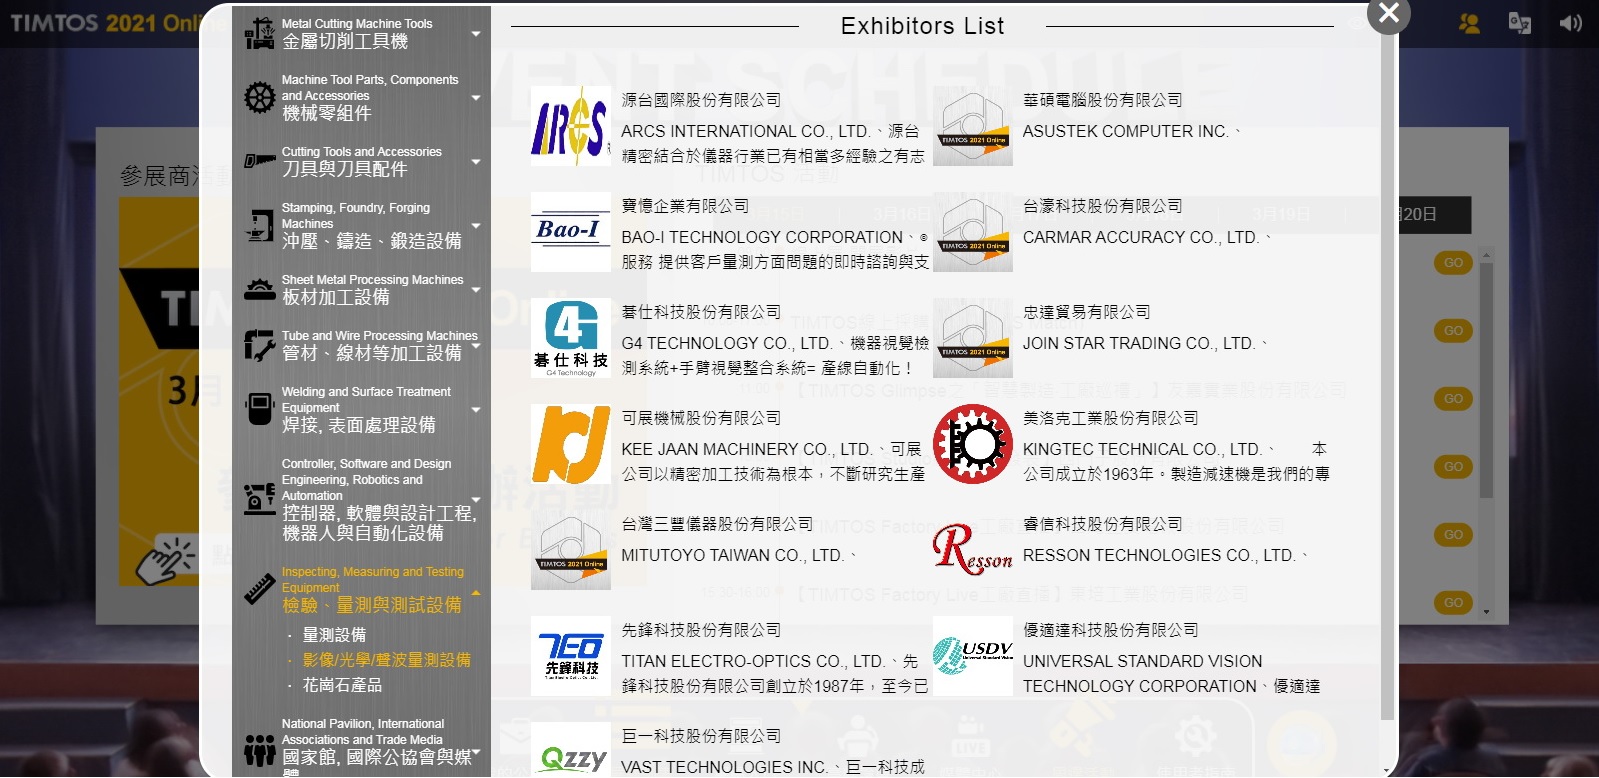The width and height of the screenshot is (1599, 778).
Task: Expand the Tube and Wire Processing arrow
Action: point(476,346)
